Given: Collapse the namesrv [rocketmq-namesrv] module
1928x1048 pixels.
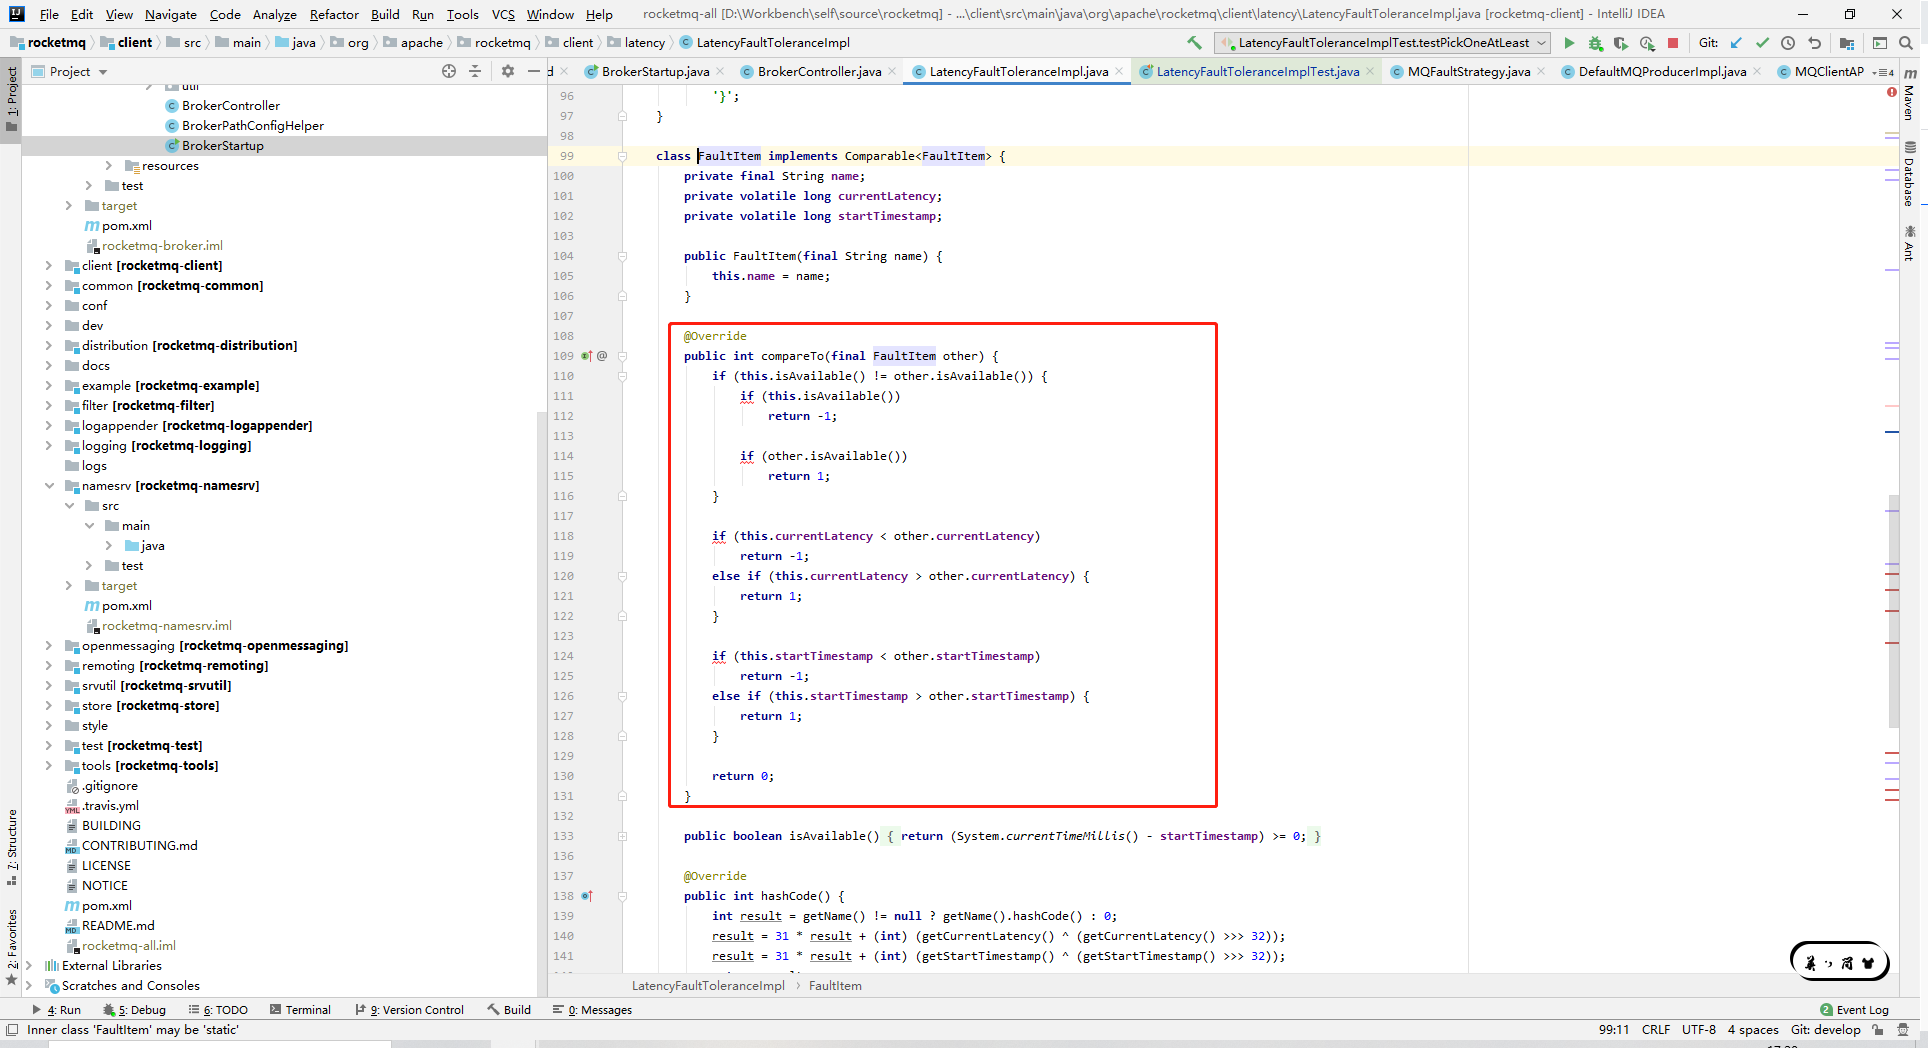Looking at the screenshot, I should point(48,486).
